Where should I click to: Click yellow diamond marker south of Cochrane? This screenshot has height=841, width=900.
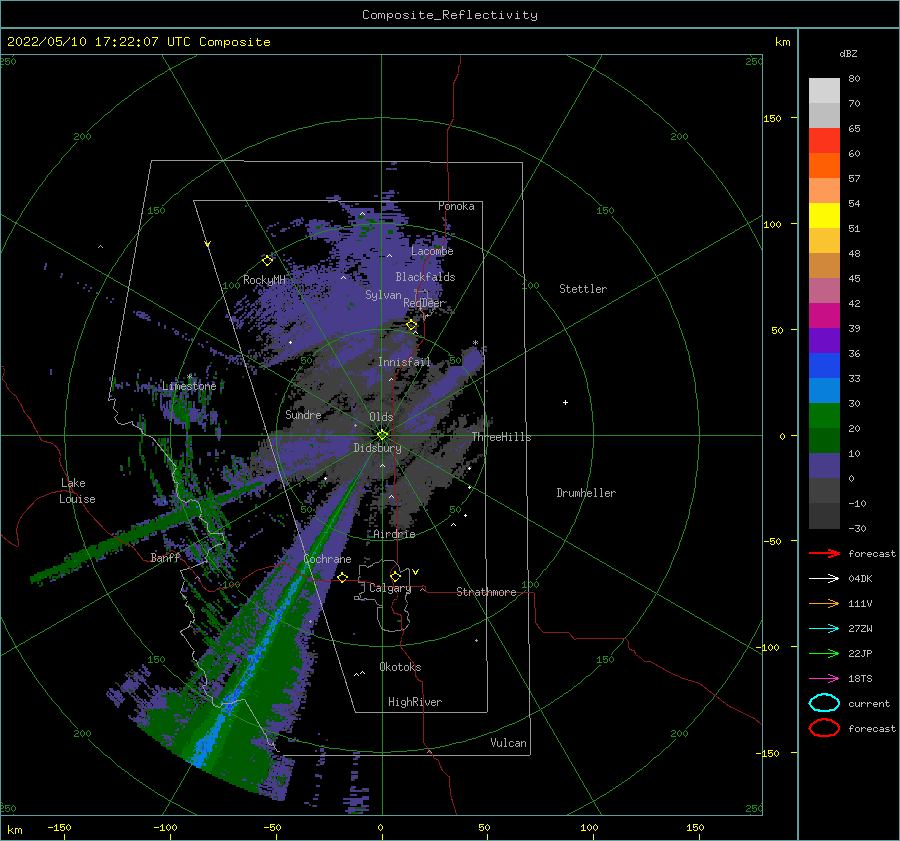(x=342, y=577)
